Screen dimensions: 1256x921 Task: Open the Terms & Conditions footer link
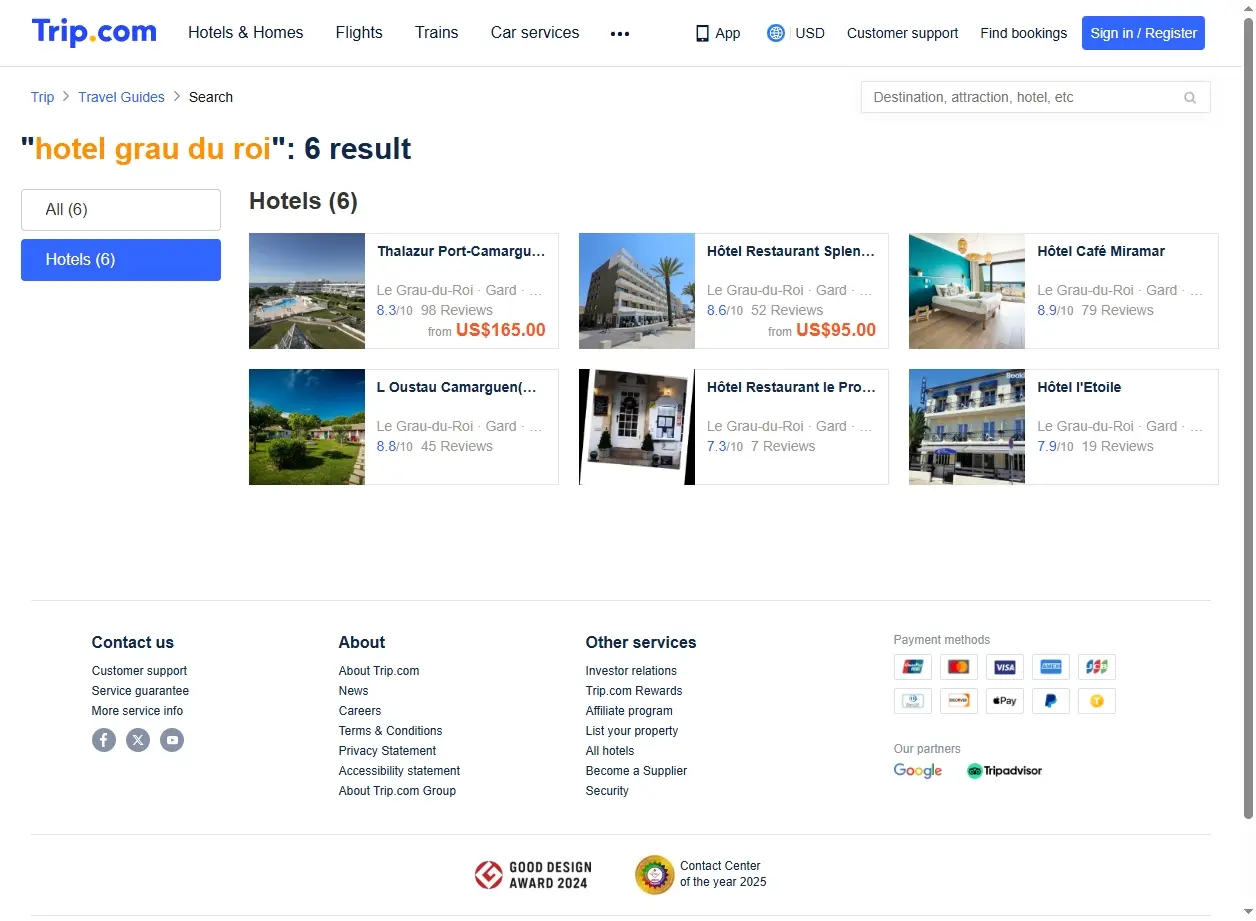pyautogui.click(x=390, y=731)
